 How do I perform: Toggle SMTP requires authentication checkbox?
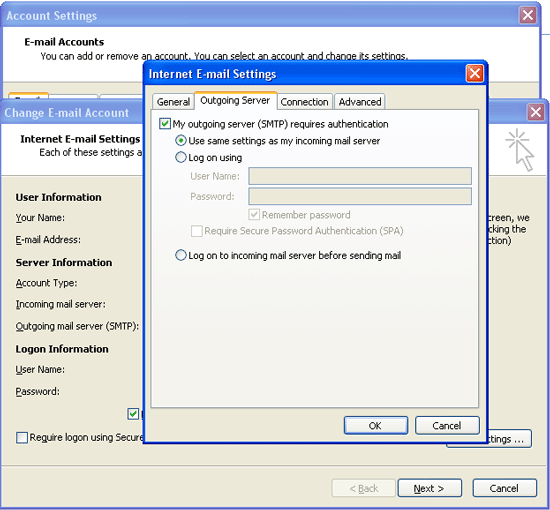(165, 124)
